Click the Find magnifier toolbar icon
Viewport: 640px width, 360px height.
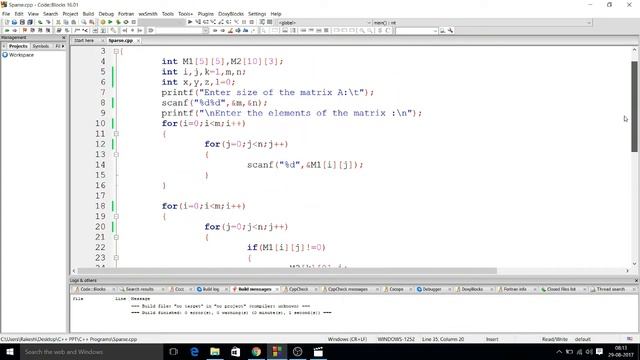point(84,22)
